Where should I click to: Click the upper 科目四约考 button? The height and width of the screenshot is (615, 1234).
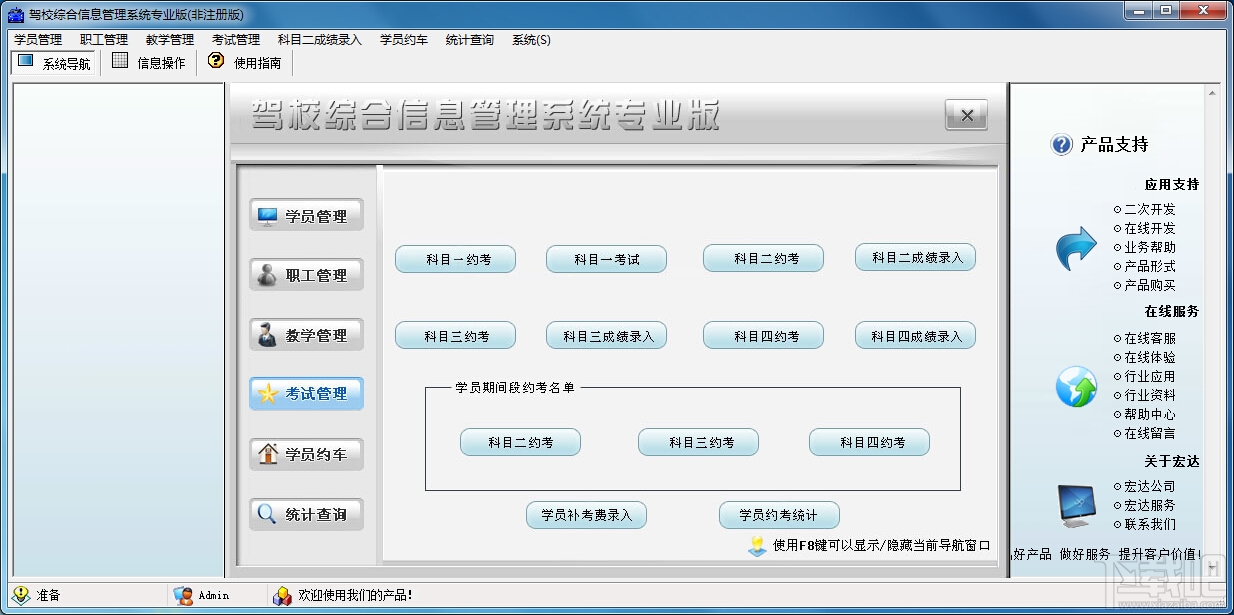click(x=764, y=336)
